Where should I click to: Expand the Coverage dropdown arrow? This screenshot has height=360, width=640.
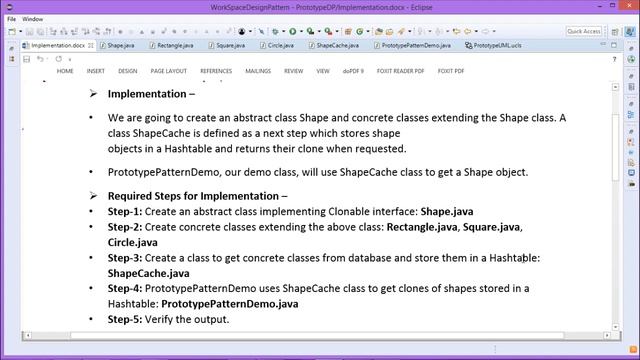[x=319, y=31]
